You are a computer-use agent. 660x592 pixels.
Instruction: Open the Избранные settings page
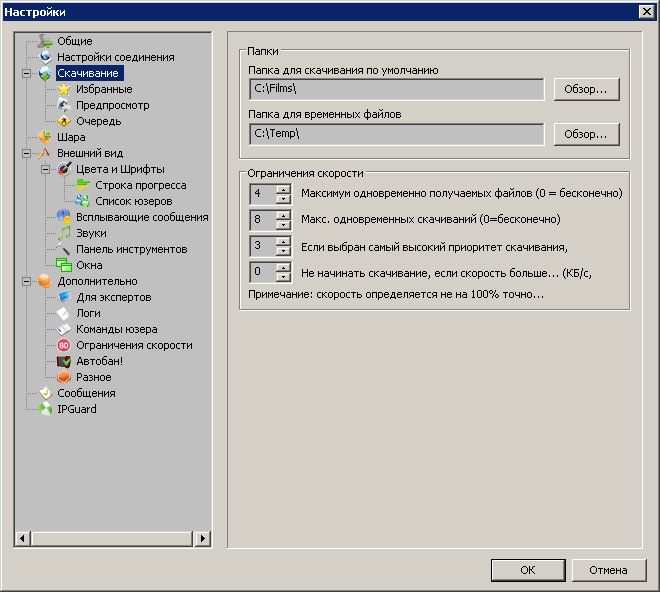pos(104,89)
